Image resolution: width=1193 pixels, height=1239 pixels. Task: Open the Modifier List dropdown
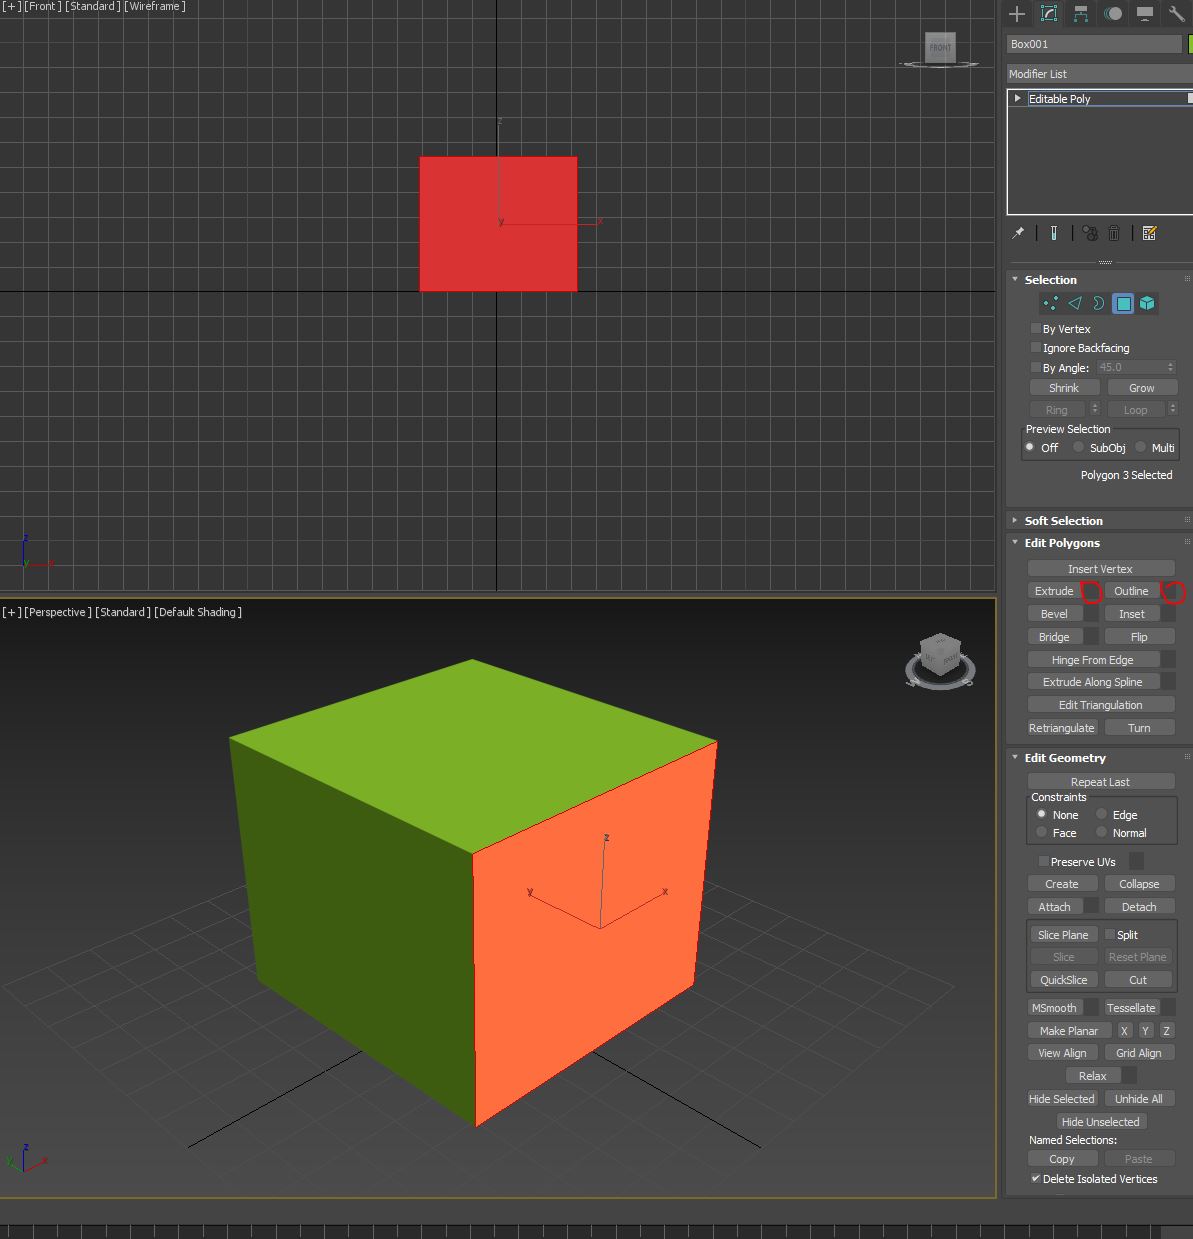click(1099, 74)
